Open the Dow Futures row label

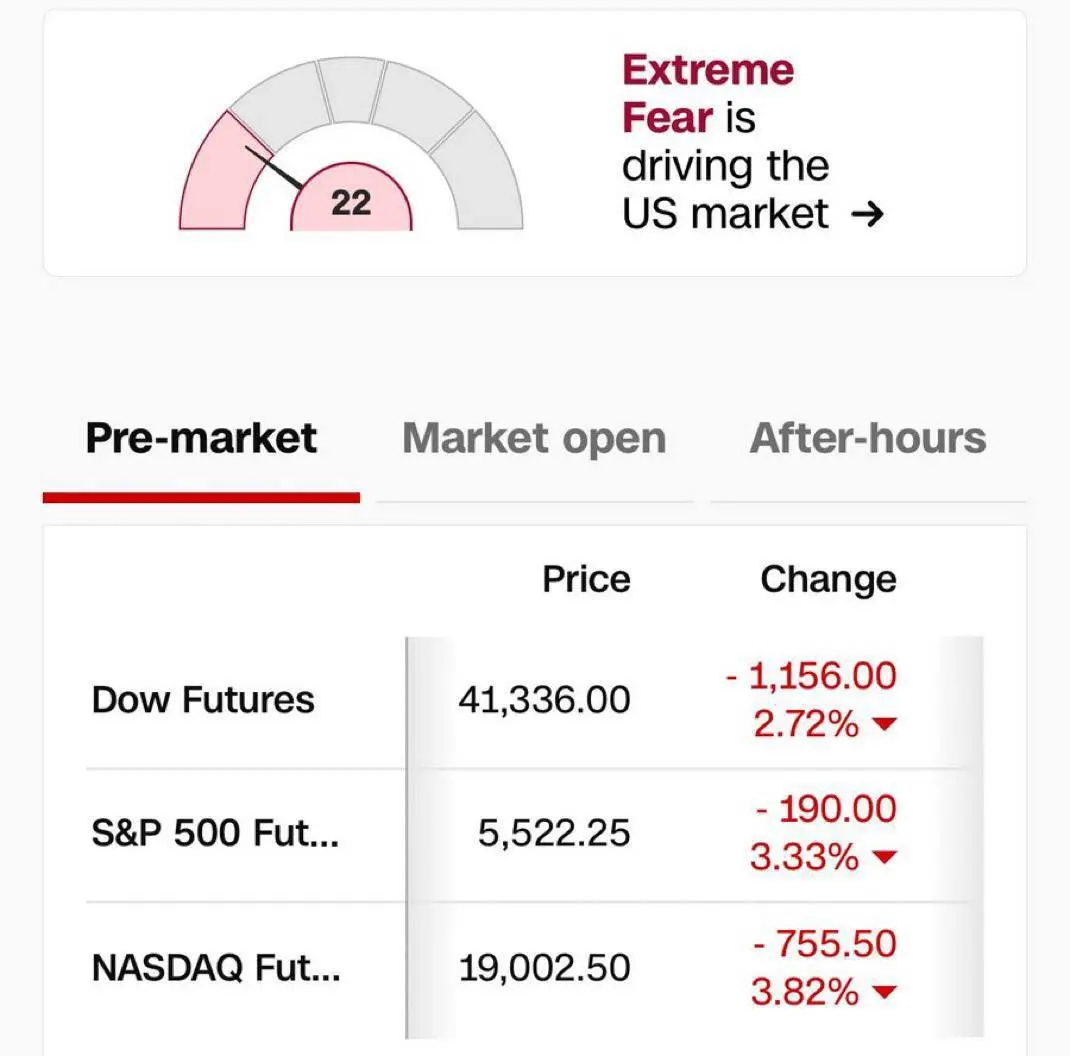point(203,700)
